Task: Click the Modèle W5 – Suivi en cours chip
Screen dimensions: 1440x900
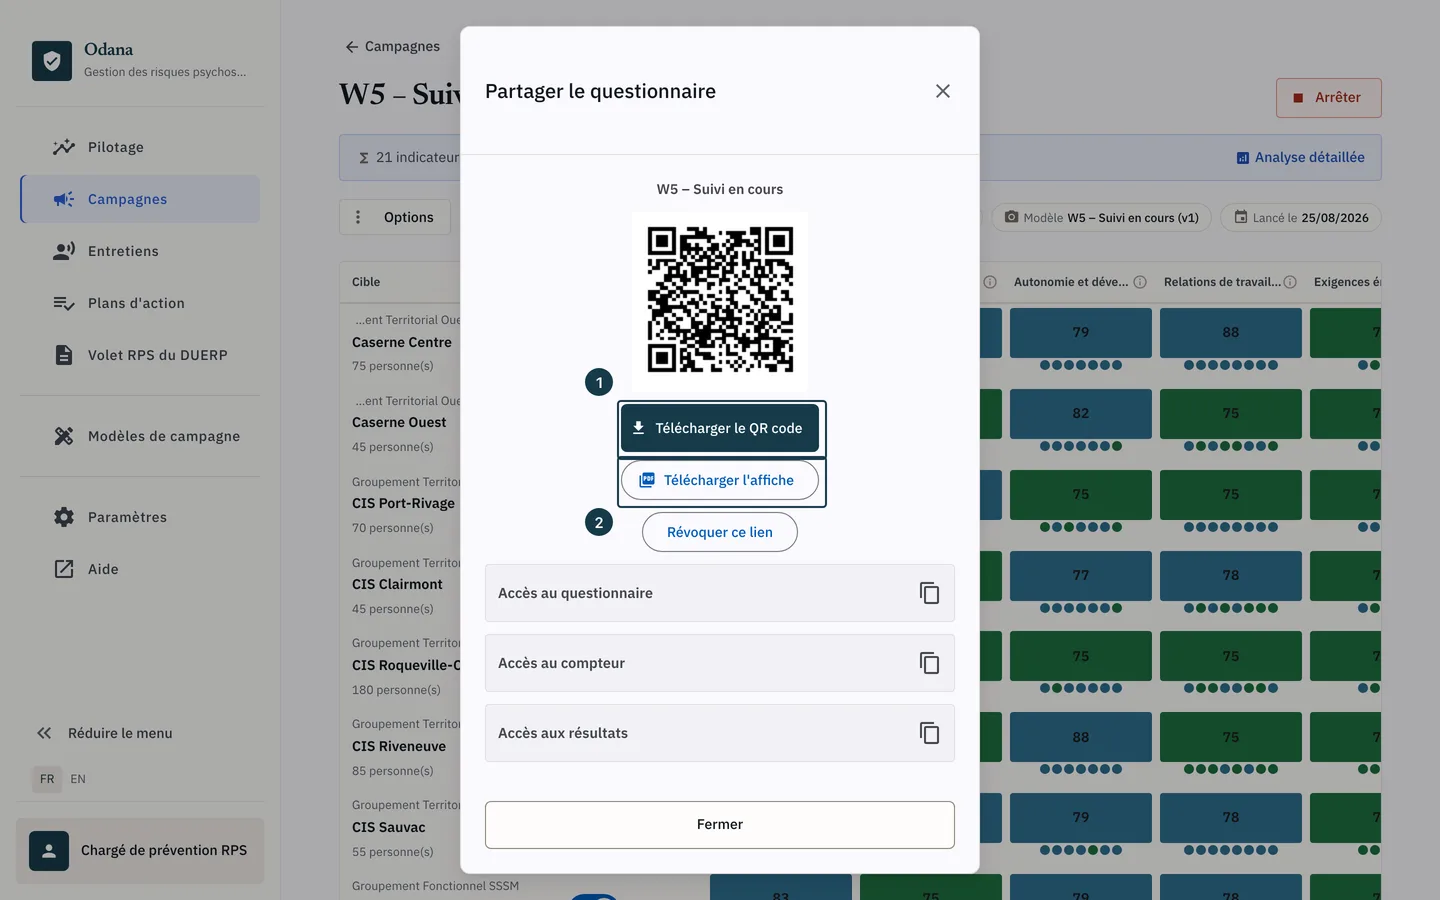Action: 1101,217
